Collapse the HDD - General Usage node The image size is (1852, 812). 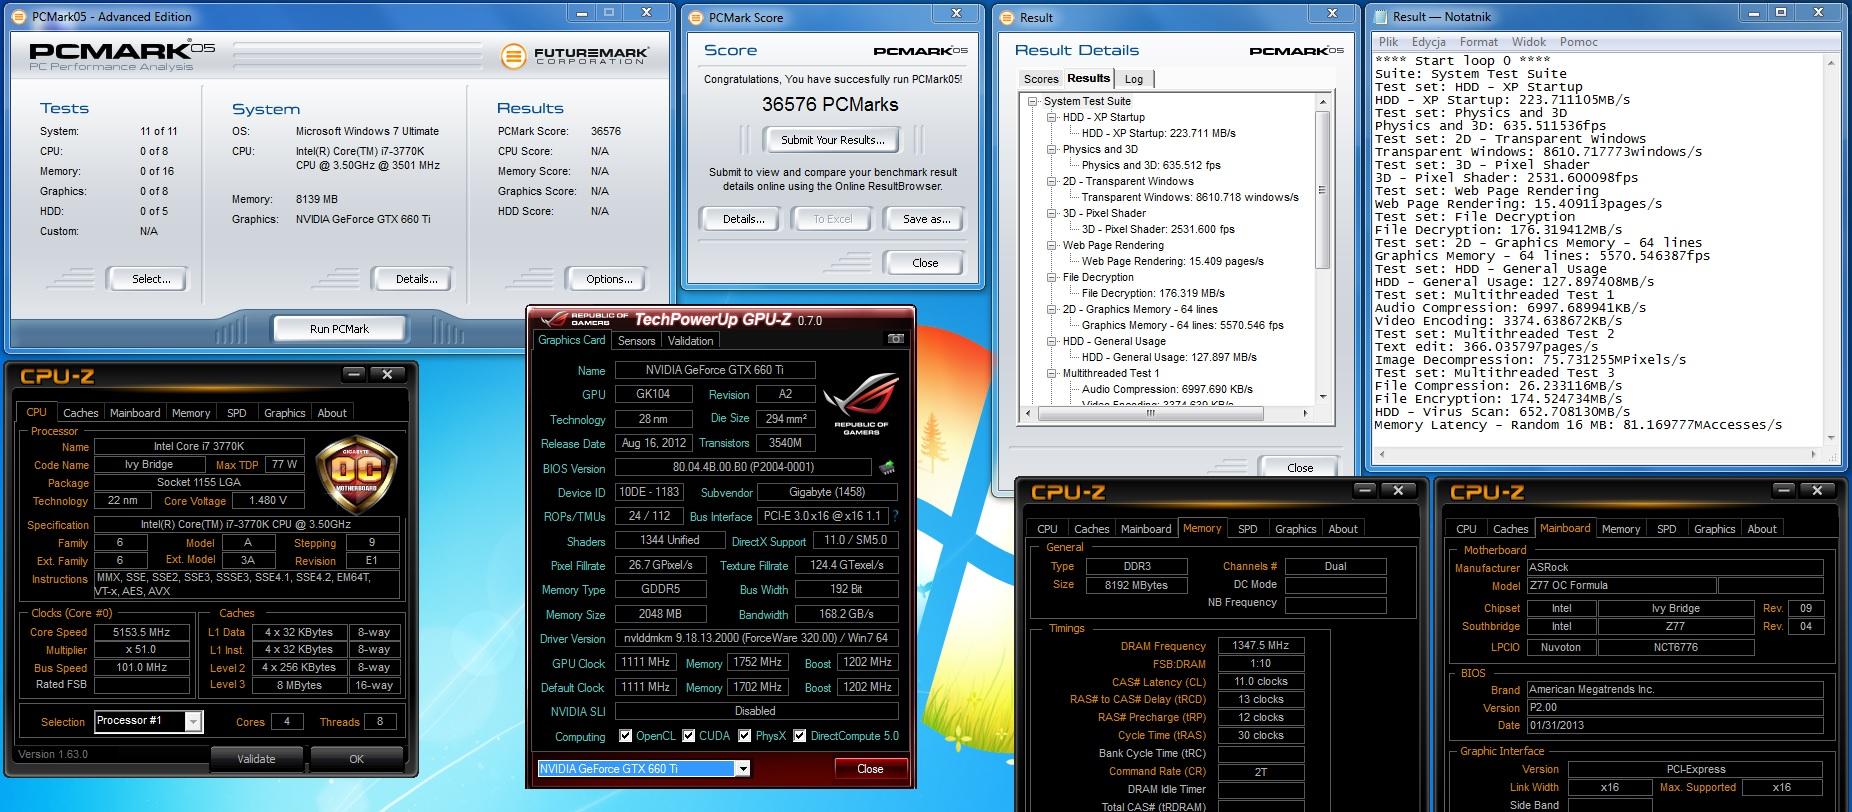click(1053, 341)
